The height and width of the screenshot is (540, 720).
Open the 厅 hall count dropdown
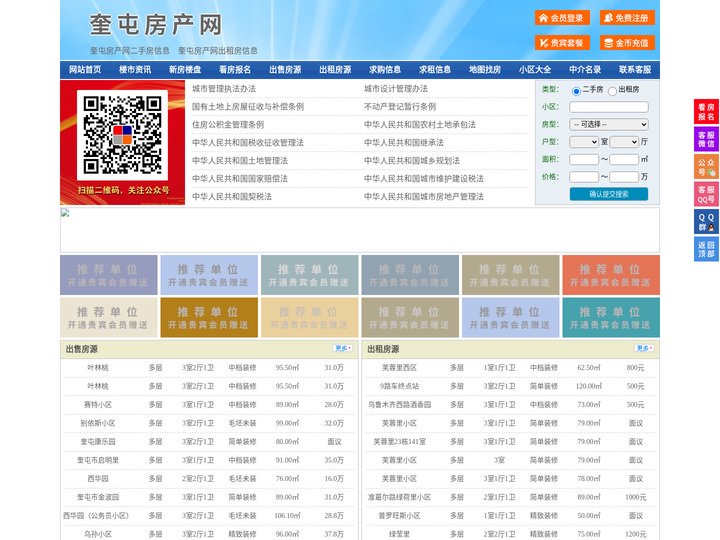[624, 142]
